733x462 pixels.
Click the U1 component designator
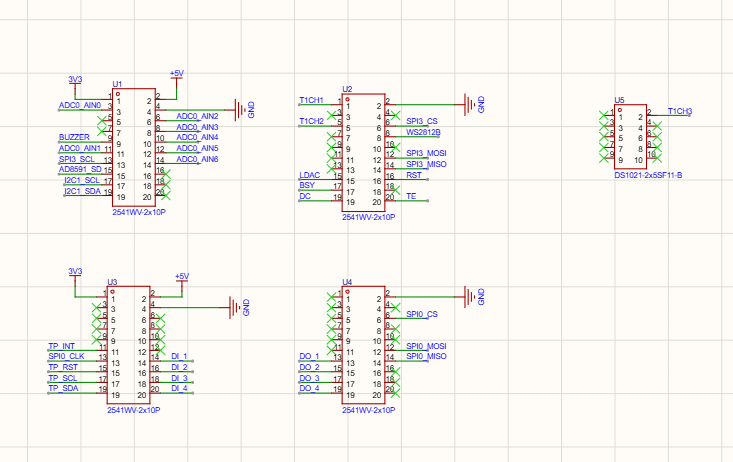(x=117, y=84)
